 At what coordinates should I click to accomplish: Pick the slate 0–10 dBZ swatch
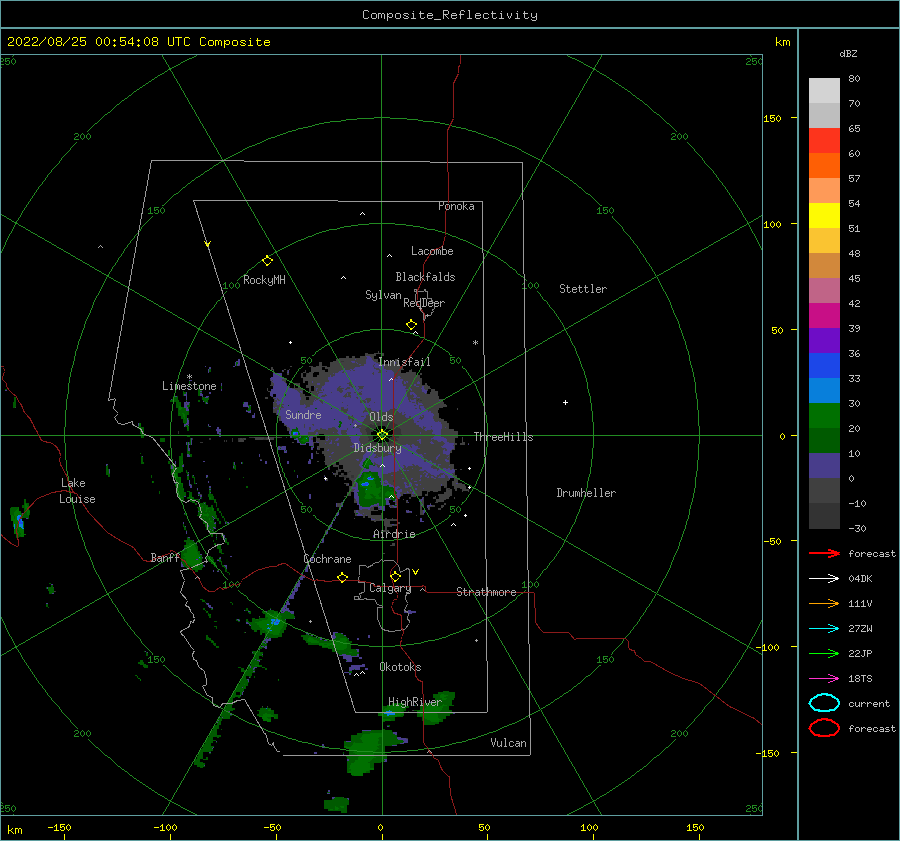point(824,466)
